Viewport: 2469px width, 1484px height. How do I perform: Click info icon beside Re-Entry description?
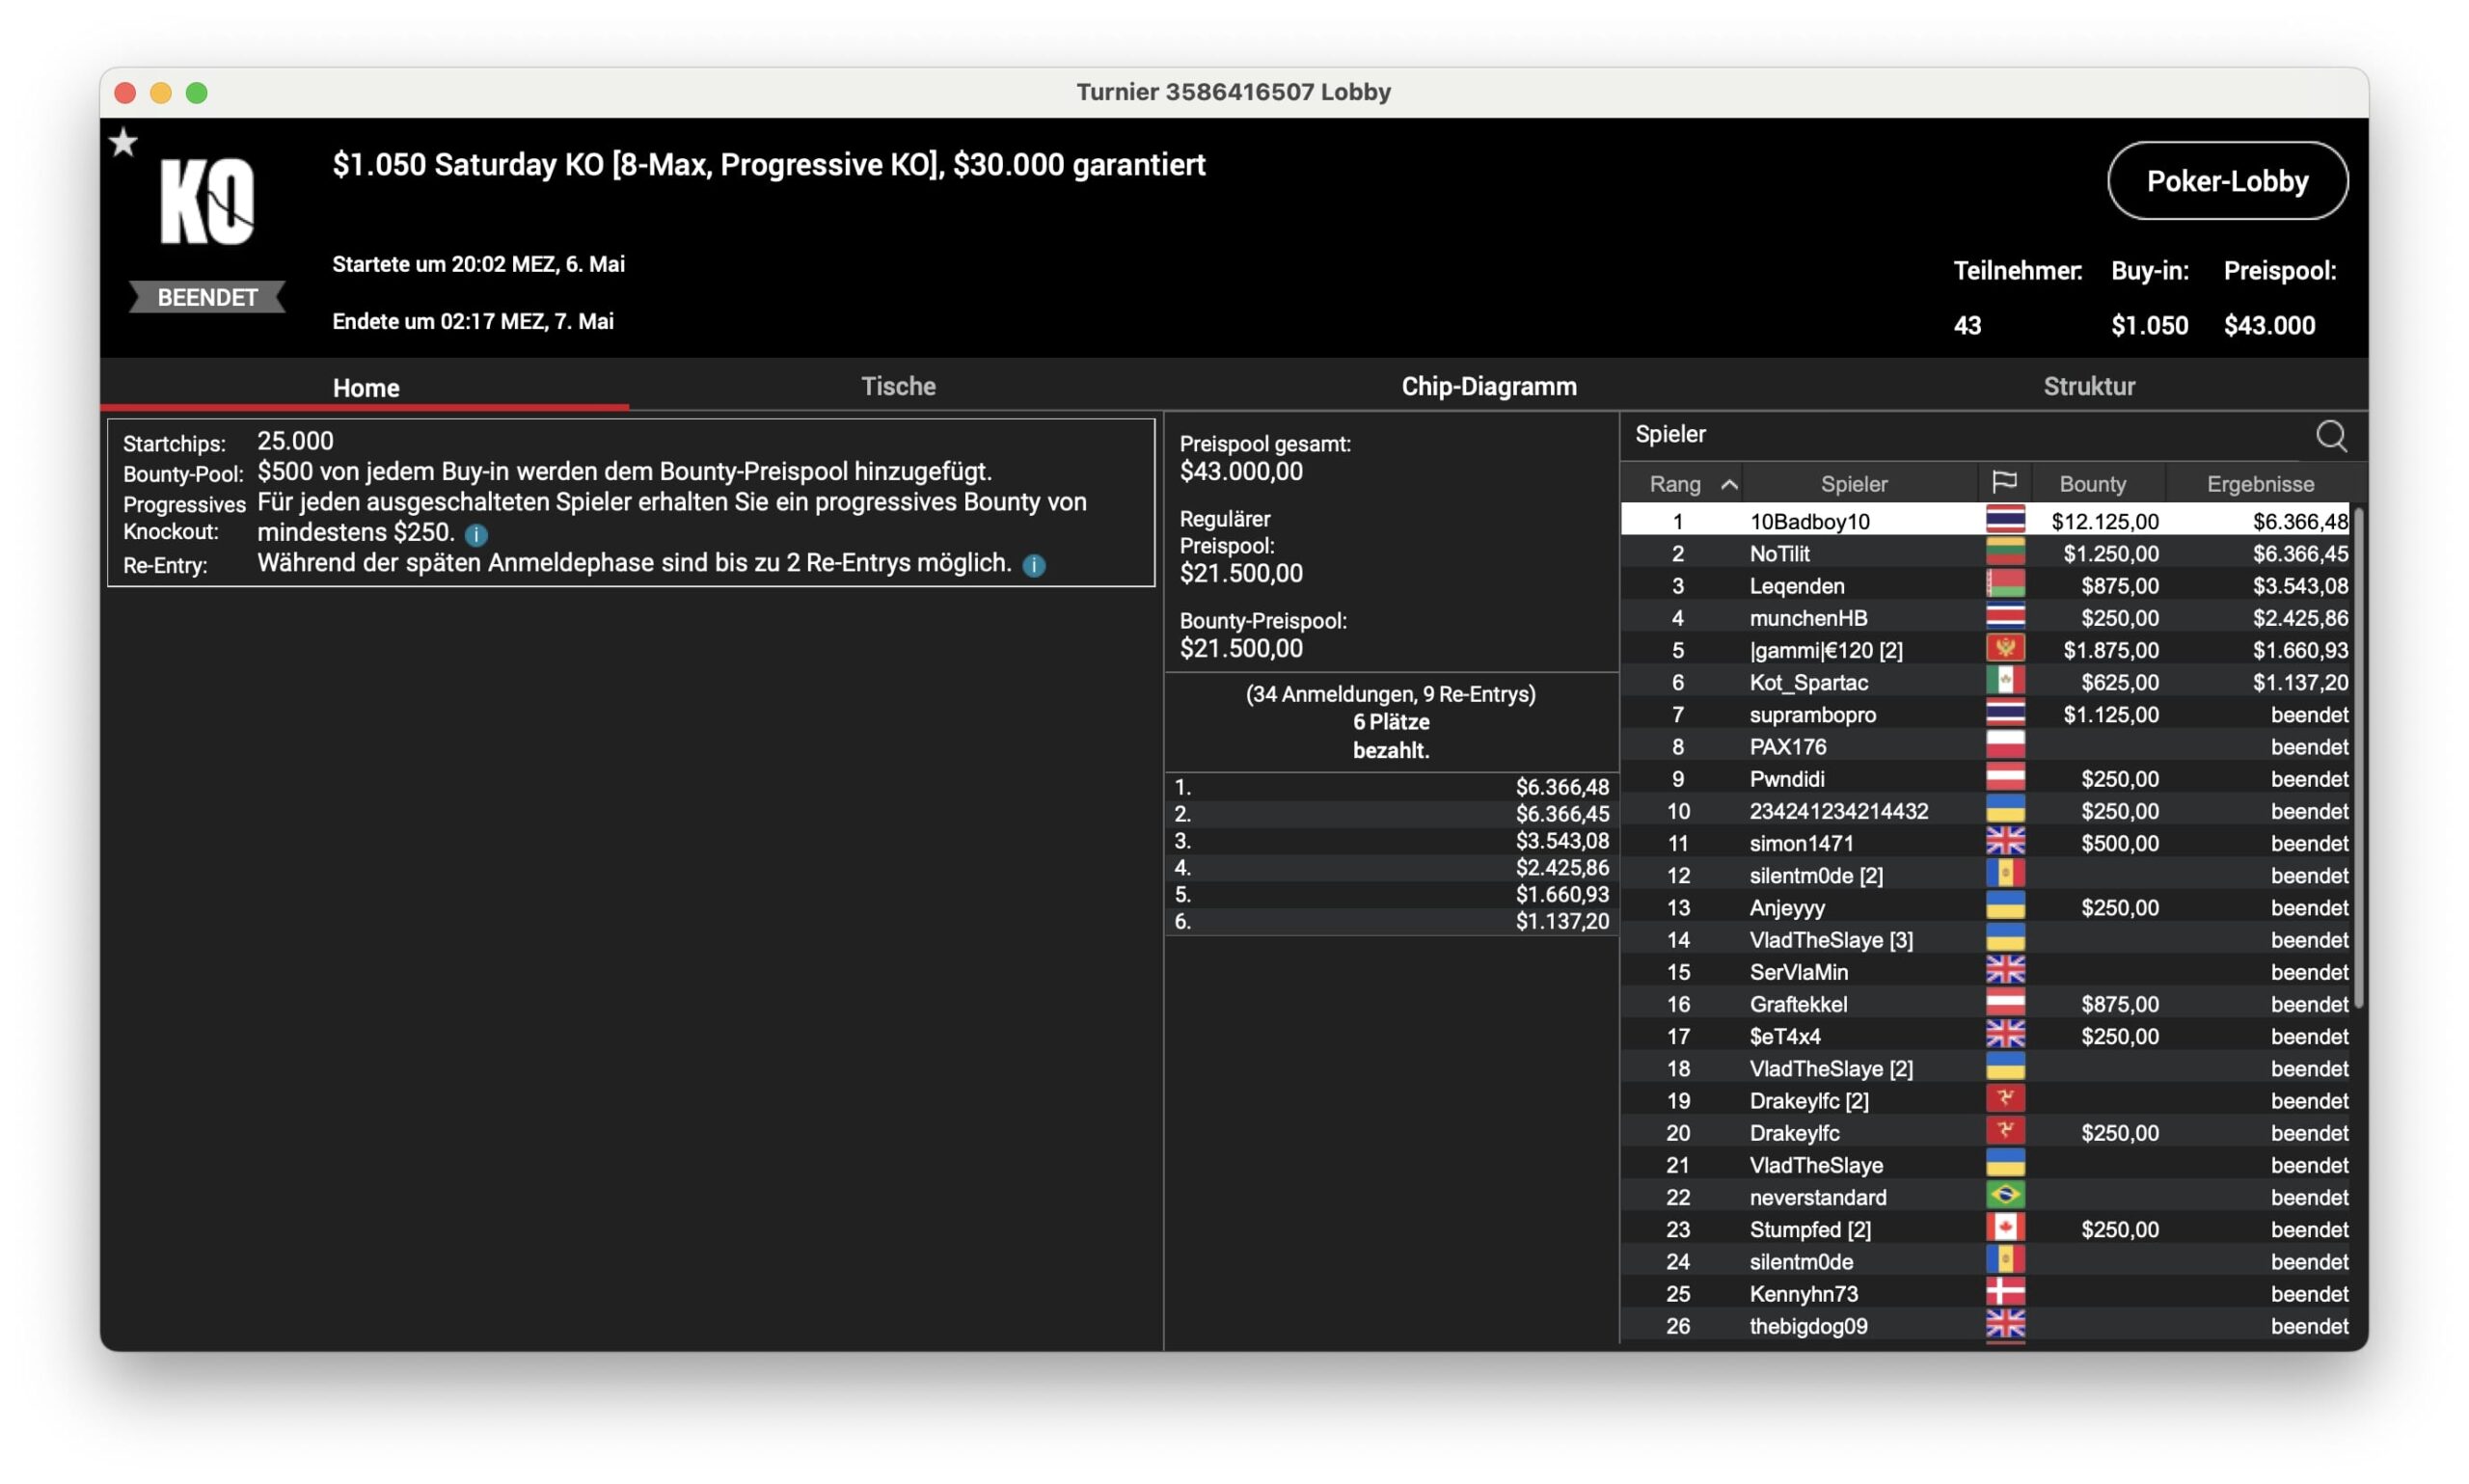click(1034, 565)
